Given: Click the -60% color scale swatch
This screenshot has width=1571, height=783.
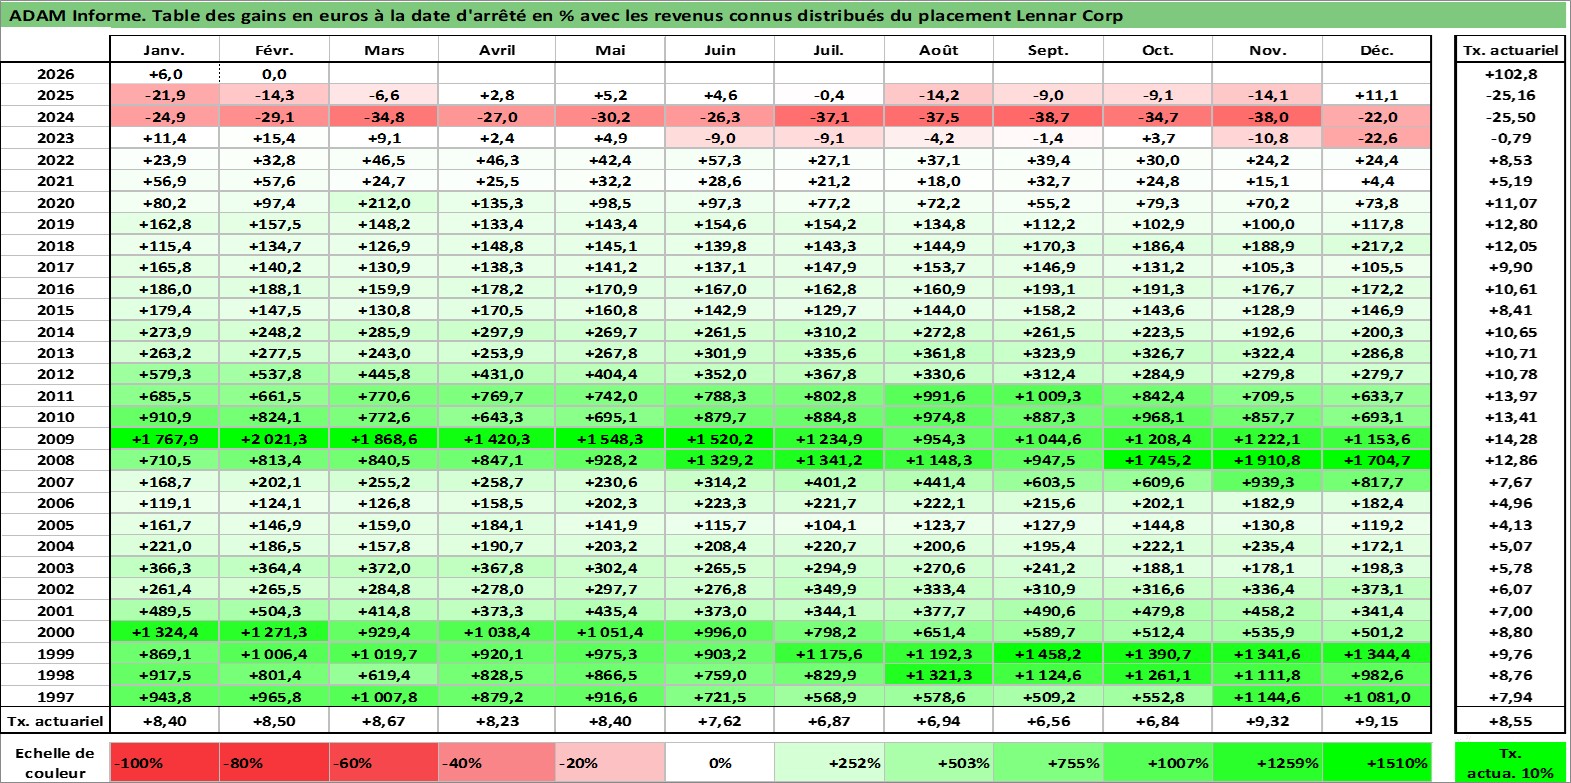Looking at the screenshot, I should [384, 762].
